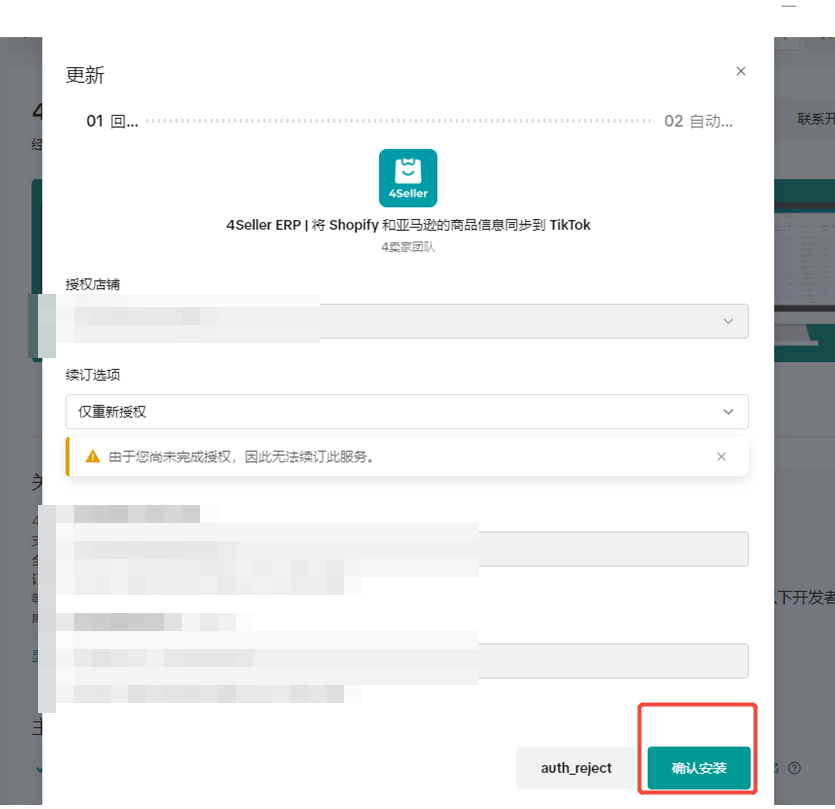Click the 由于您尚未完成授权 warning text
Screen dimensions: 835x809
[240, 456]
